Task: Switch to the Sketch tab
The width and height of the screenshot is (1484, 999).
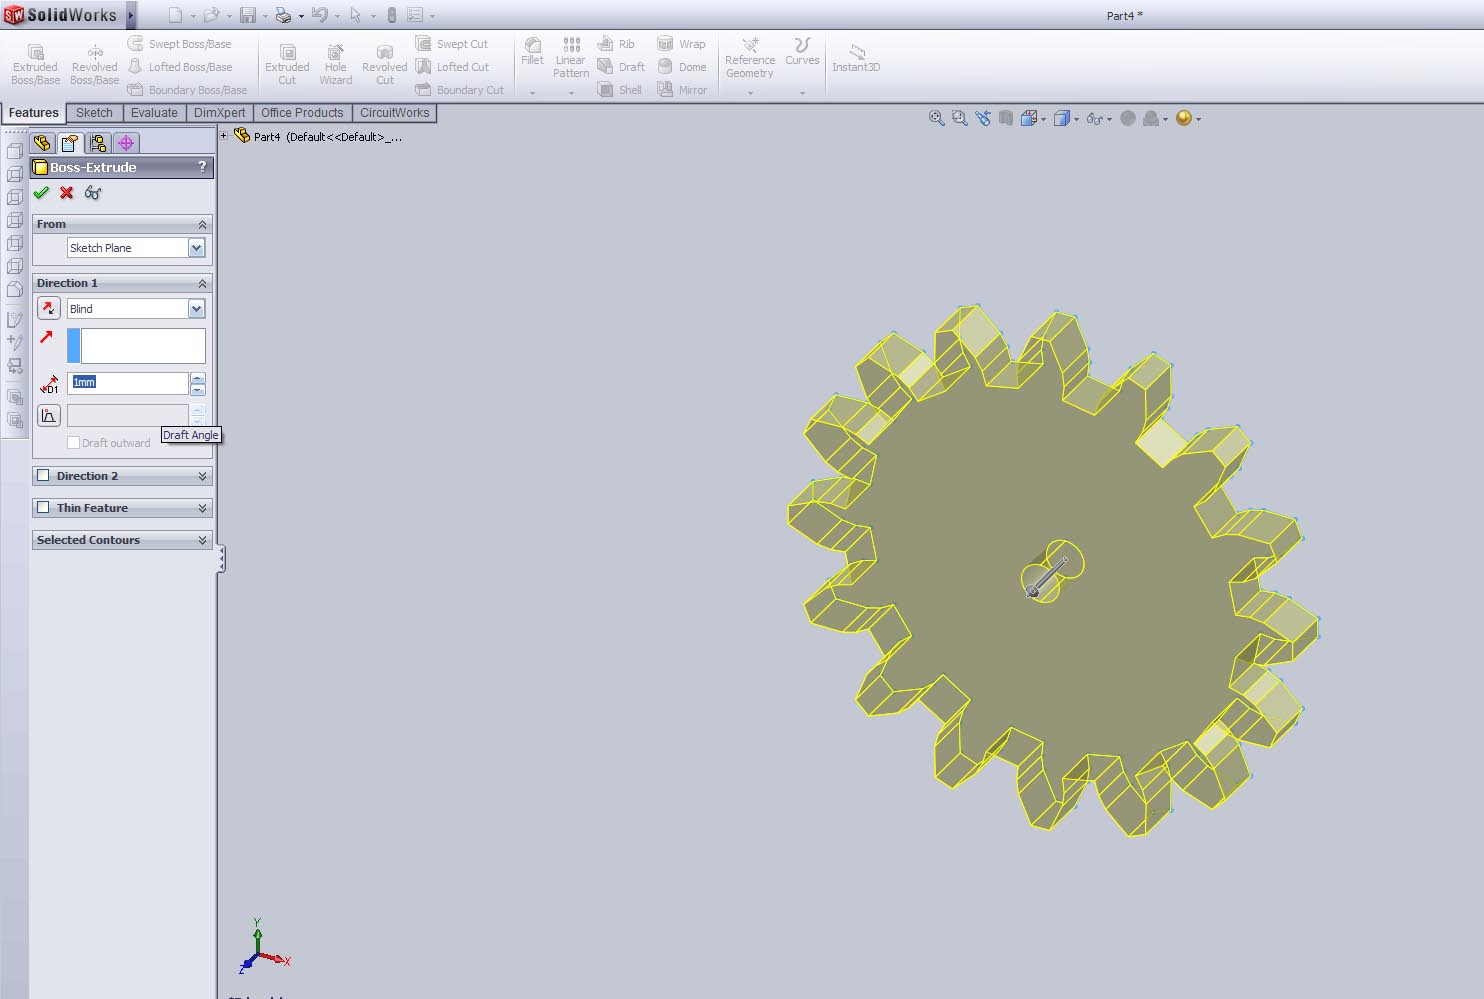Action: click(94, 113)
